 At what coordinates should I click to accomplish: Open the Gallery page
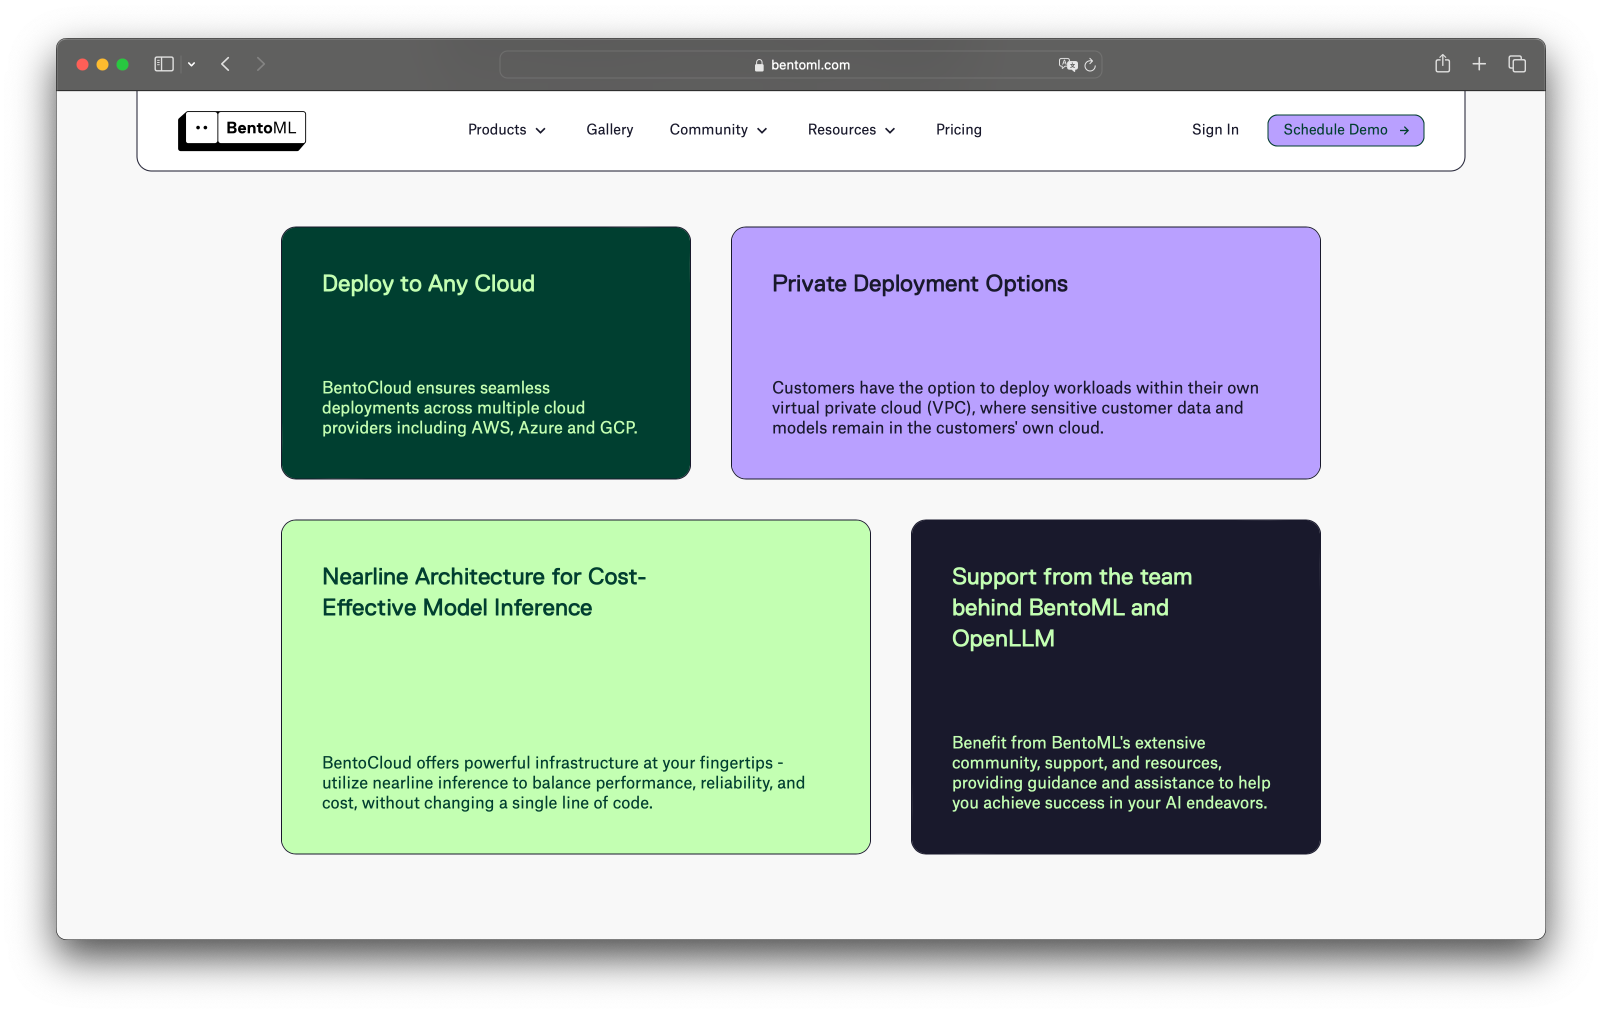click(x=610, y=130)
